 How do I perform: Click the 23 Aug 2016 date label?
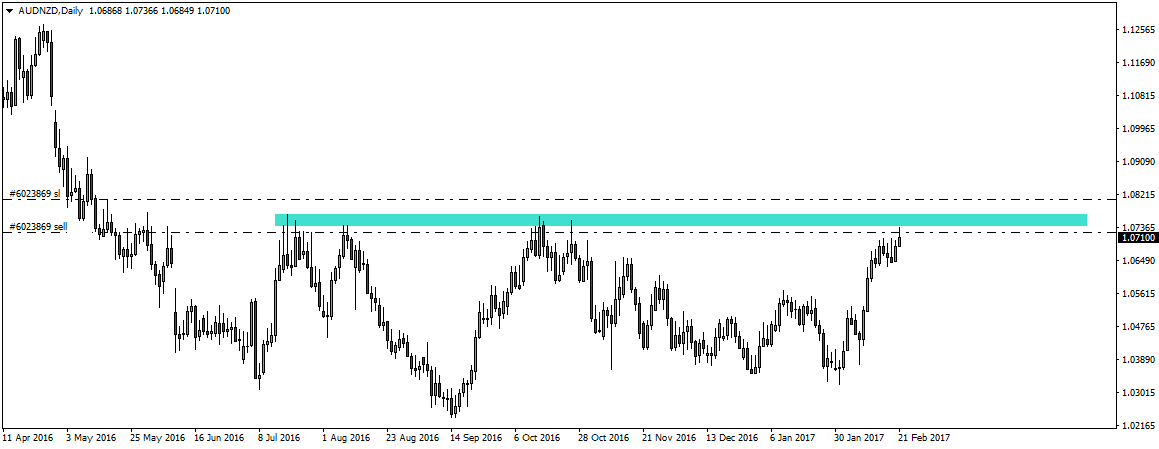pyautogui.click(x=413, y=438)
